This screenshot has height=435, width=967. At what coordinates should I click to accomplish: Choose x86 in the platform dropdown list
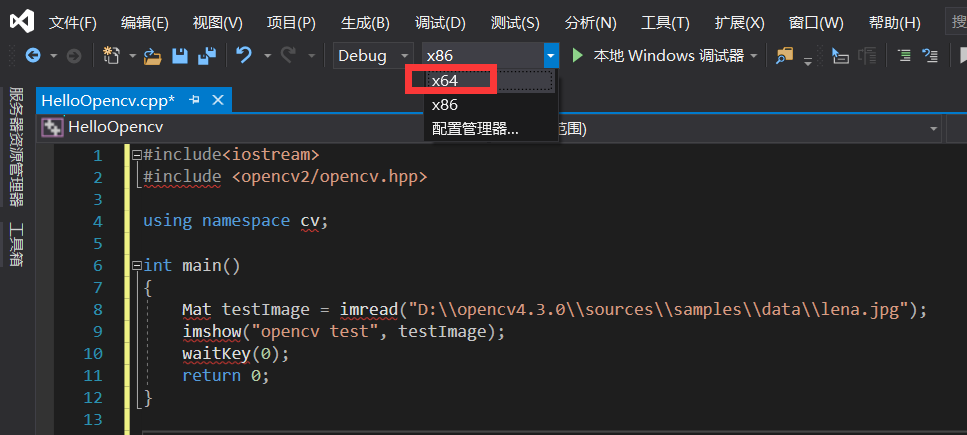445,105
